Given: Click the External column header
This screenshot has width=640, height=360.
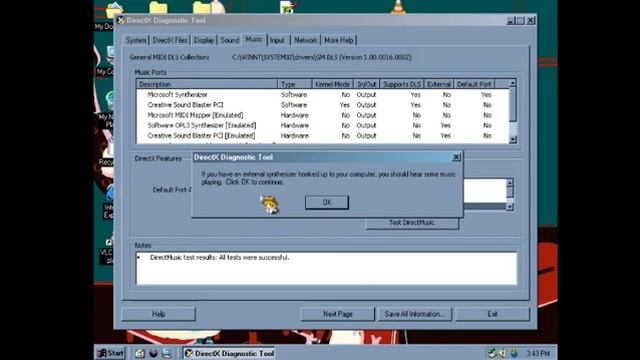Looking at the screenshot, I should click(x=439, y=84).
